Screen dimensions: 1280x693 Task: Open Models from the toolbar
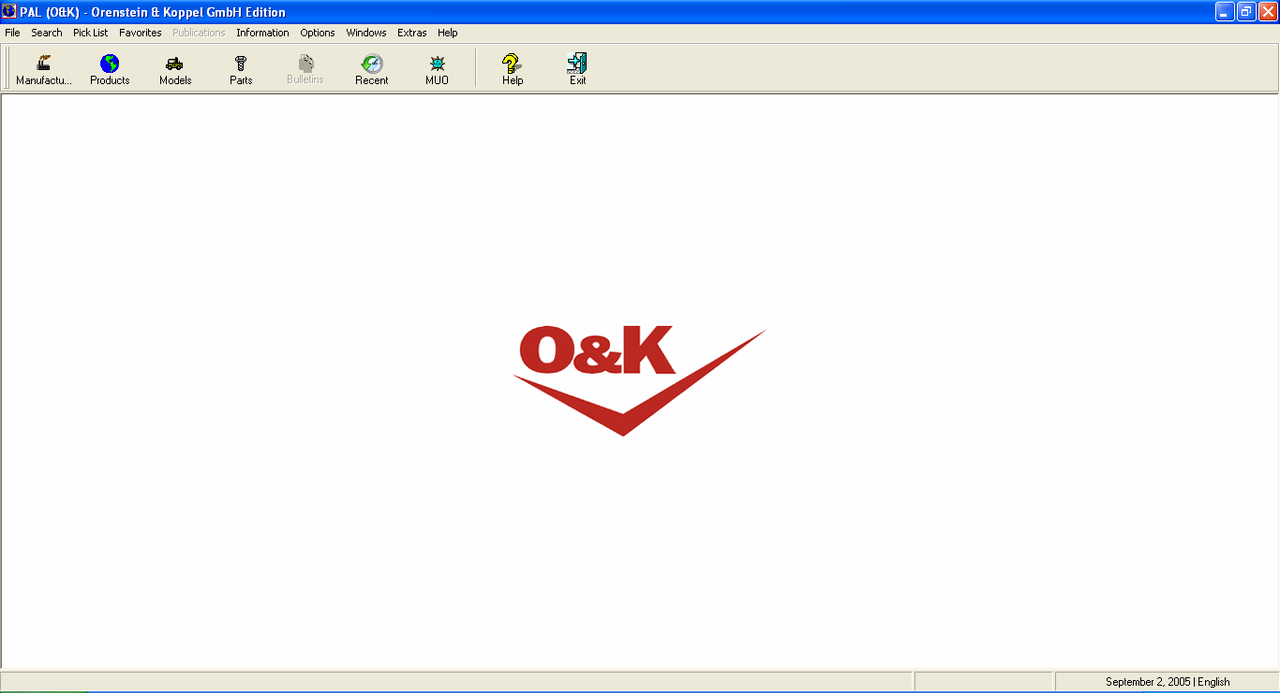175,69
